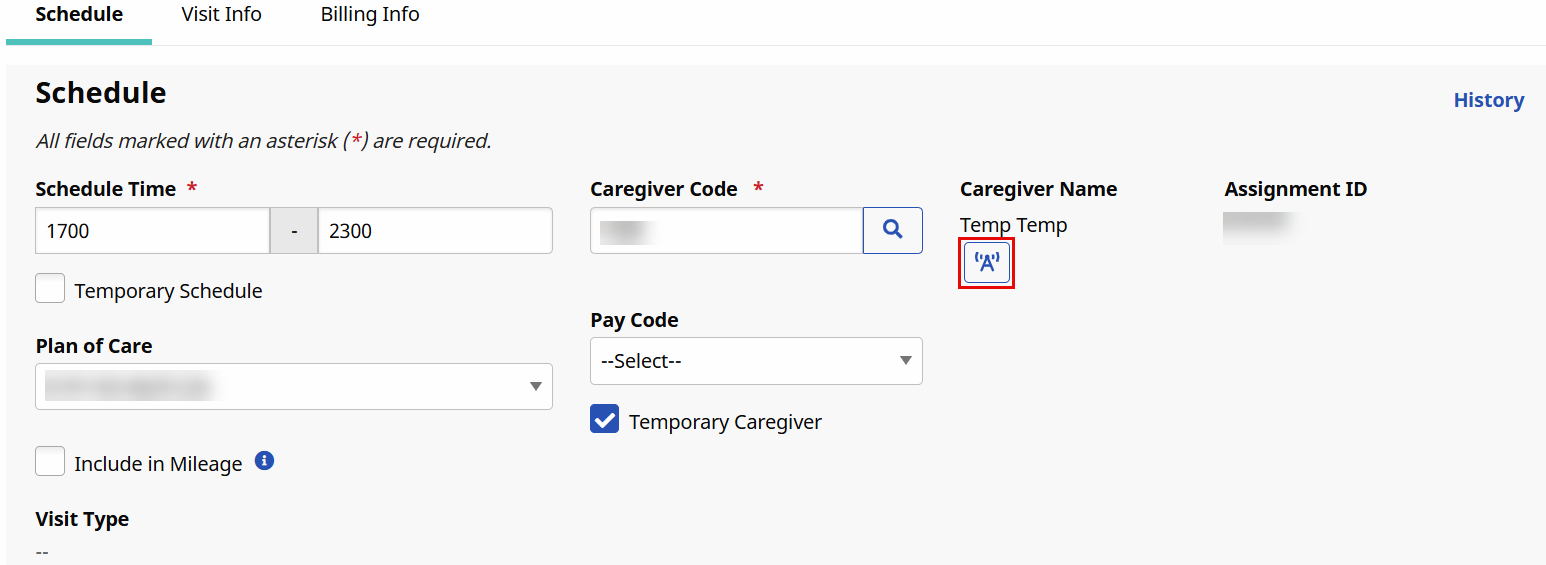The height and width of the screenshot is (565, 1546).
Task: Uncheck the Temporary Caregiver checkbox
Action: [605, 420]
